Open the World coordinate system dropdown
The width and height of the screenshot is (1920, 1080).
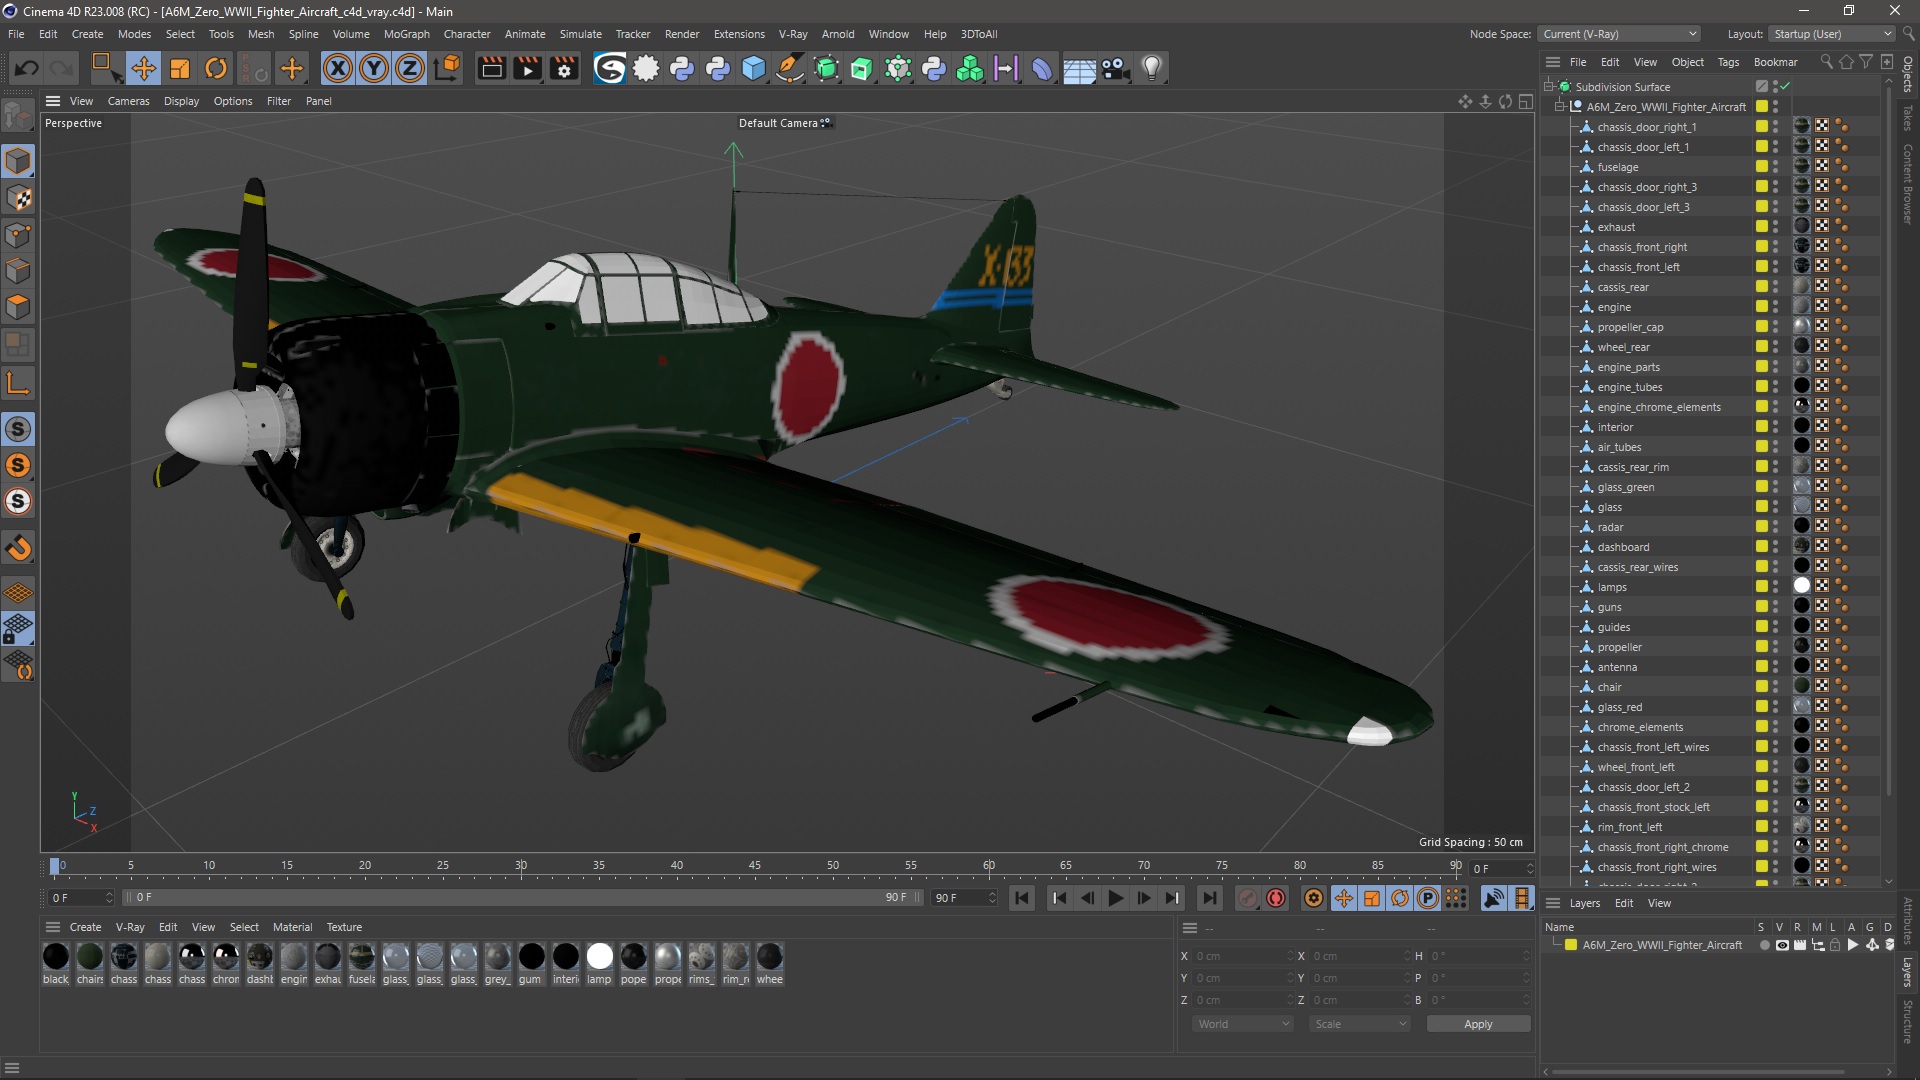pos(1243,1024)
